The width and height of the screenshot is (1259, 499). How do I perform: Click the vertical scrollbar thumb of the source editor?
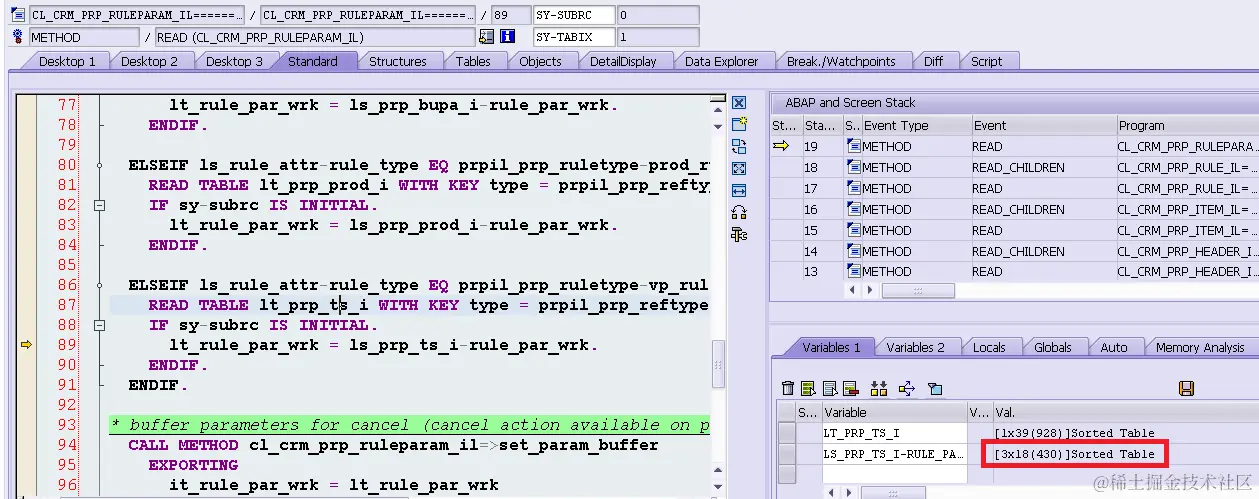[717, 364]
